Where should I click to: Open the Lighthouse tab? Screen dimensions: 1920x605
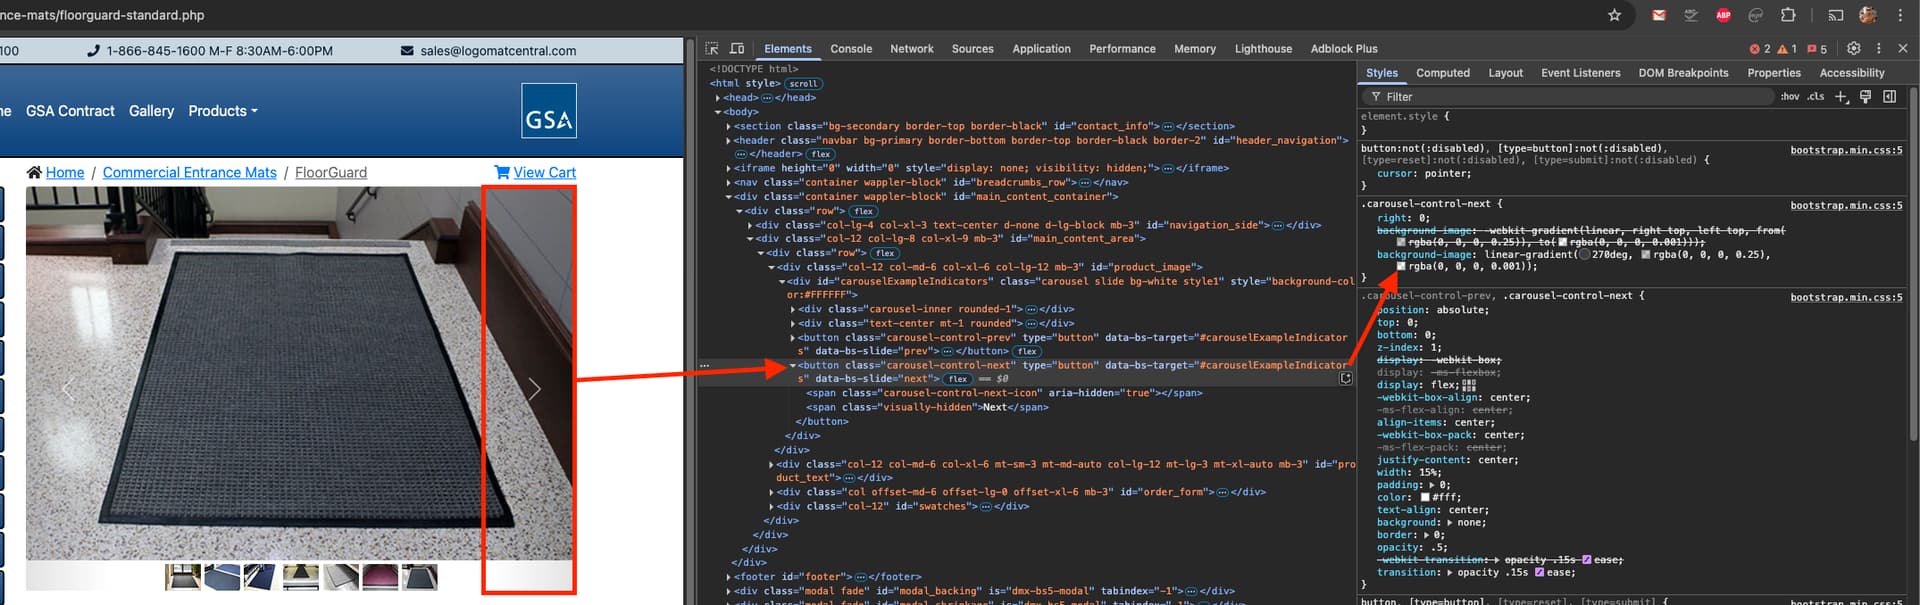tap(1263, 49)
